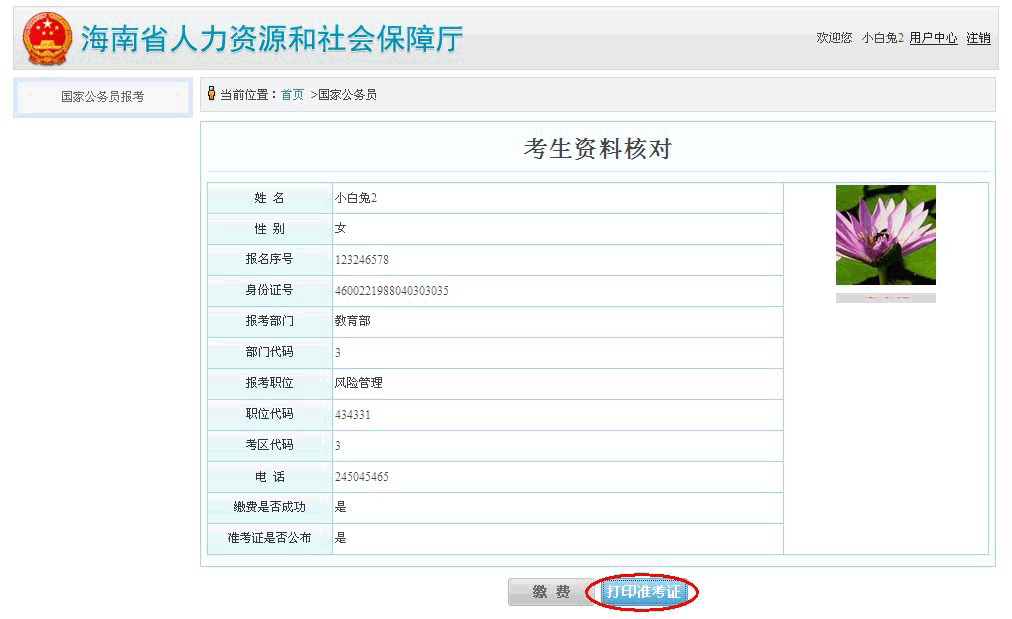Click 欢迎您 greeting text
Viewport: 1012px width, 619px height.
pyautogui.click(x=834, y=38)
